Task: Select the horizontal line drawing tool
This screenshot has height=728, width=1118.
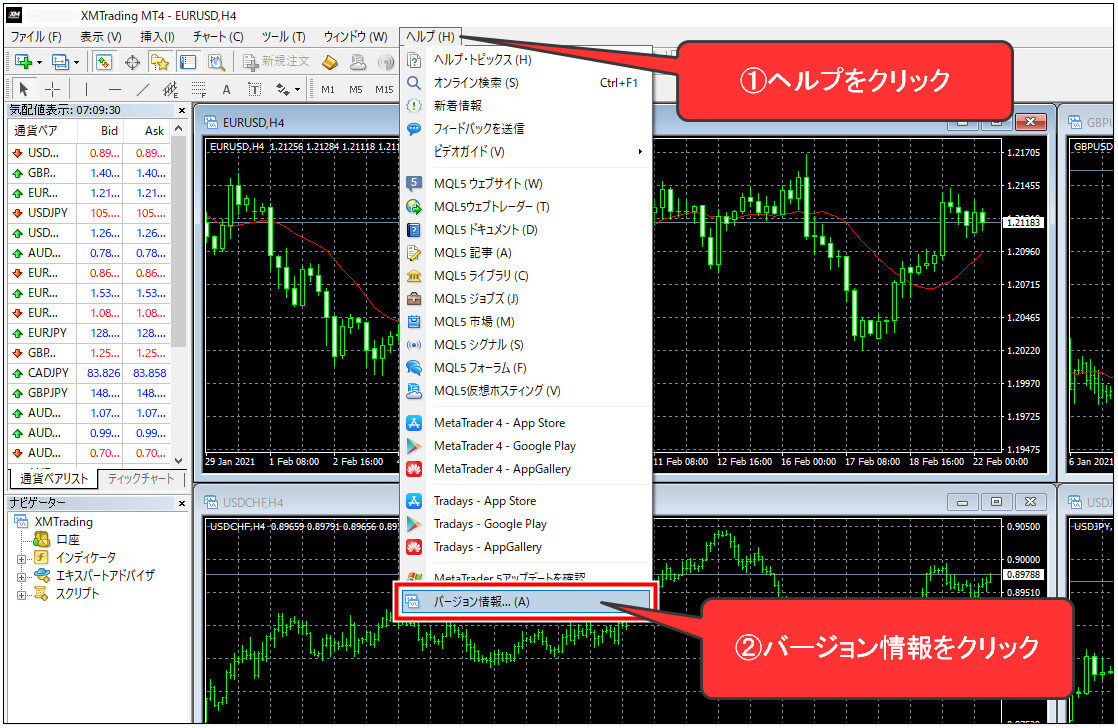Action: coord(114,89)
